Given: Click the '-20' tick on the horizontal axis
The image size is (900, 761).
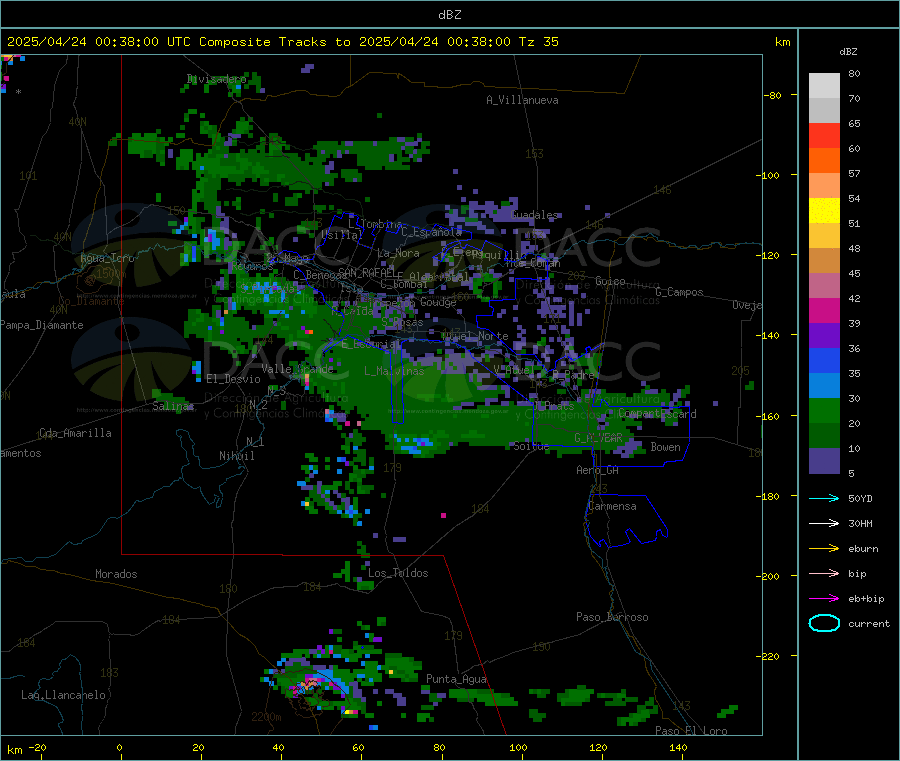Looking at the screenshot, I should [37, 747].
